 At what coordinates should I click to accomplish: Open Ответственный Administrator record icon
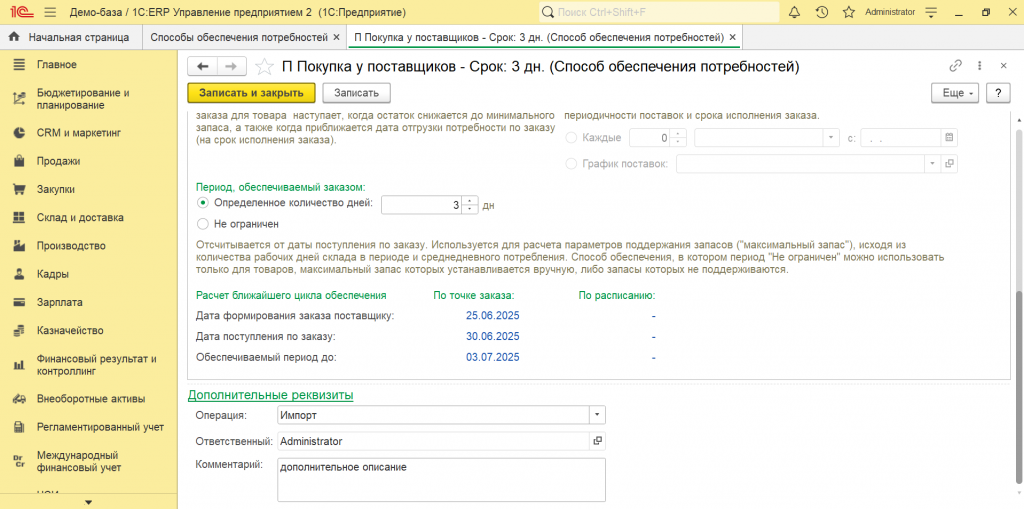coord(597,441)
